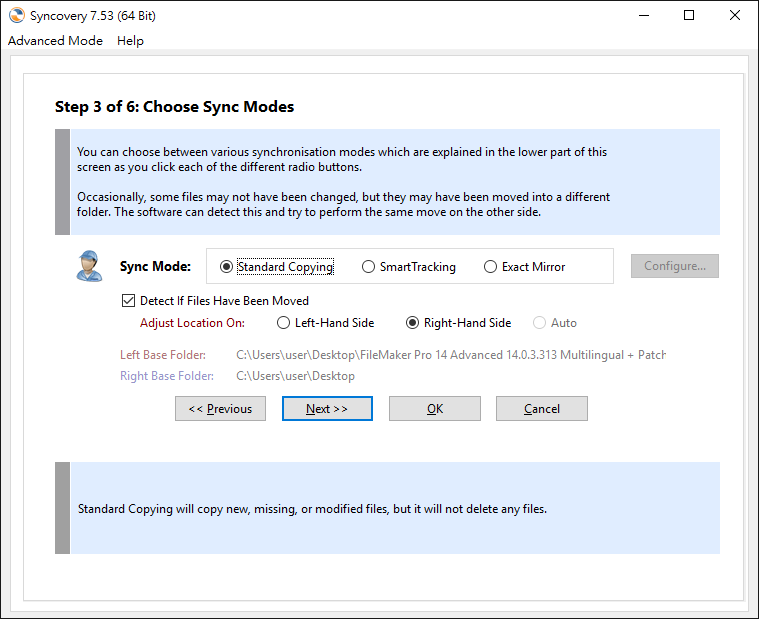Pick the Auto adjust location option
The width and height of the screenshot is (759, 619).
point(555,323)
